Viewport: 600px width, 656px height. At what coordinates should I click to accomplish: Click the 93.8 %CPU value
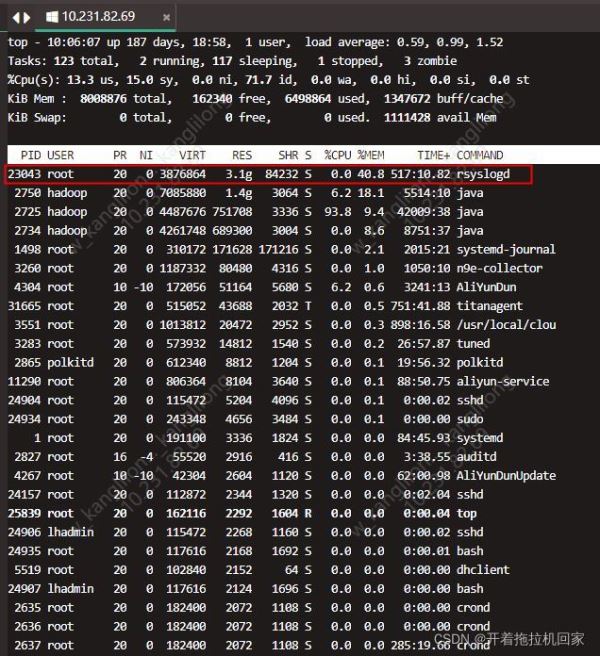[338, 212]
